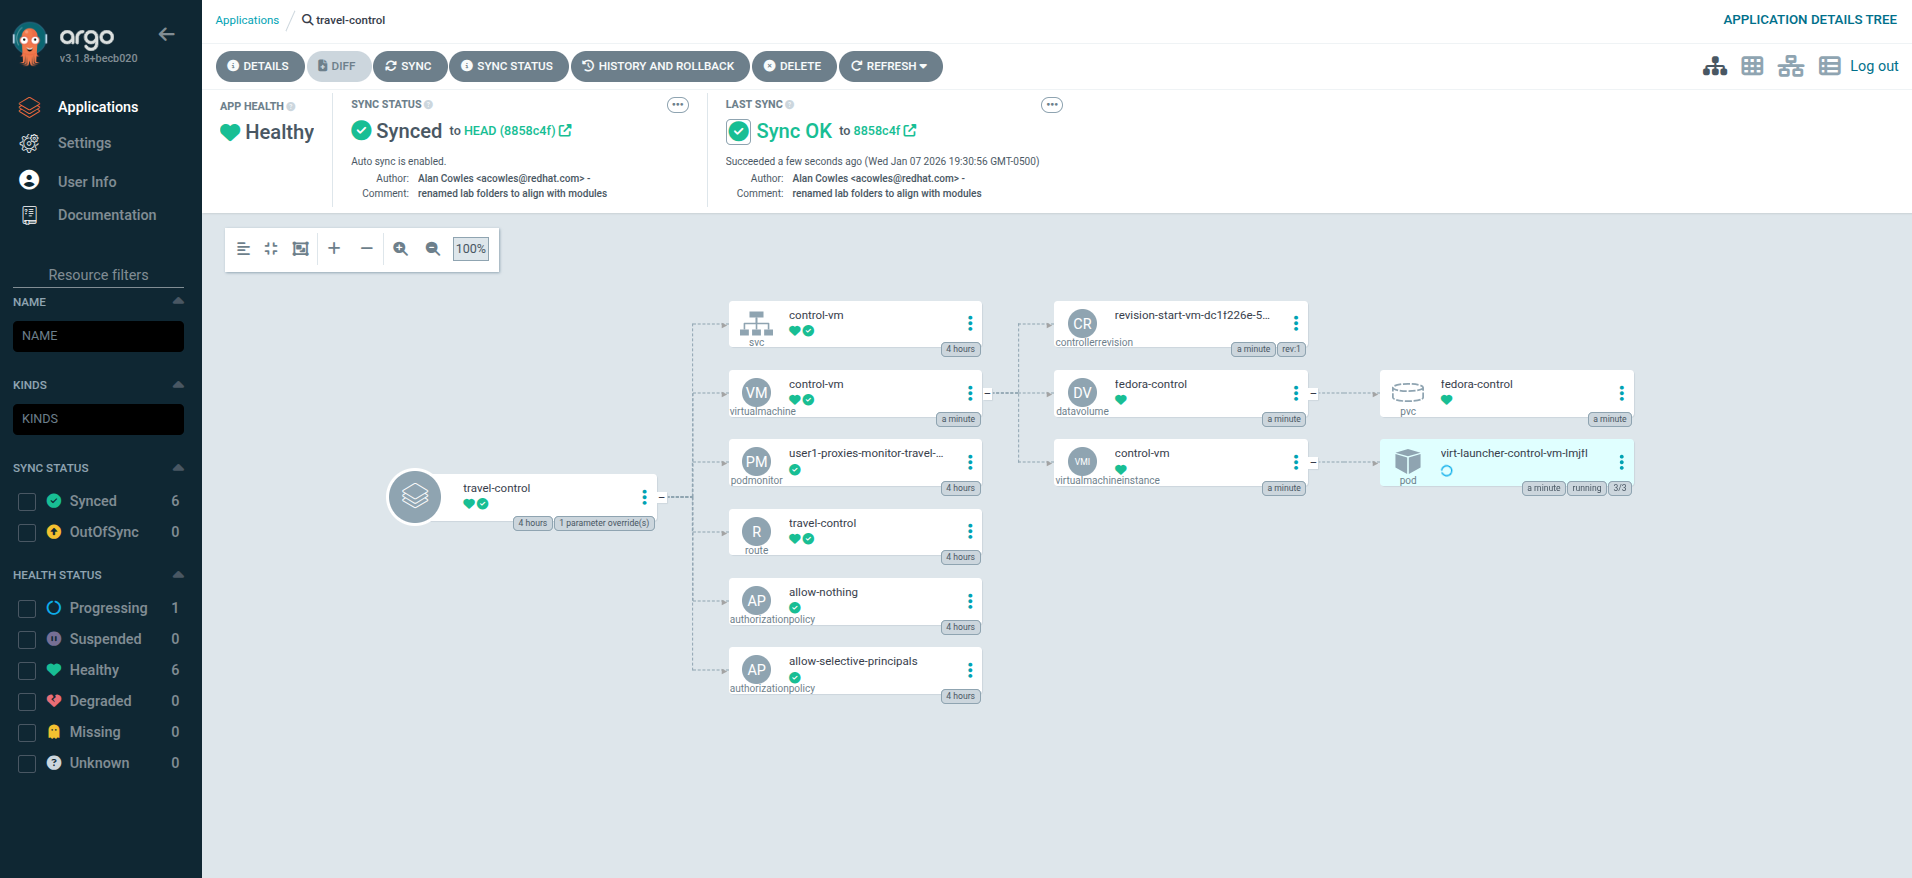Collapse the sidebar with the back arrow
The height and width of the screenshot is (878, 1912).
pyautogui.click(x=167, y=35)
